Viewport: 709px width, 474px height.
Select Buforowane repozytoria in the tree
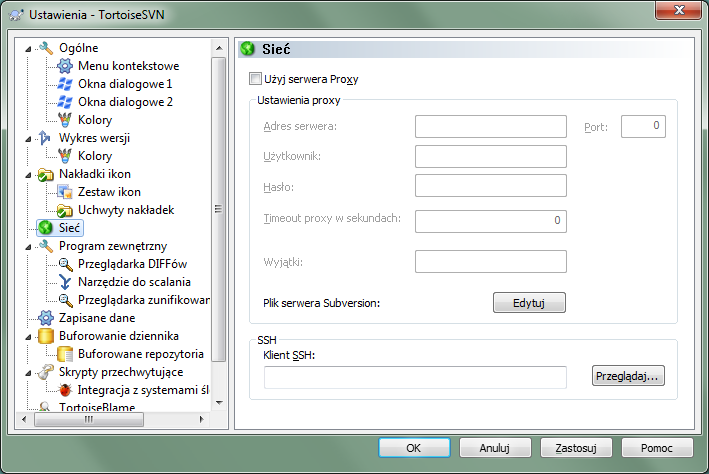[x=141, y=354]
